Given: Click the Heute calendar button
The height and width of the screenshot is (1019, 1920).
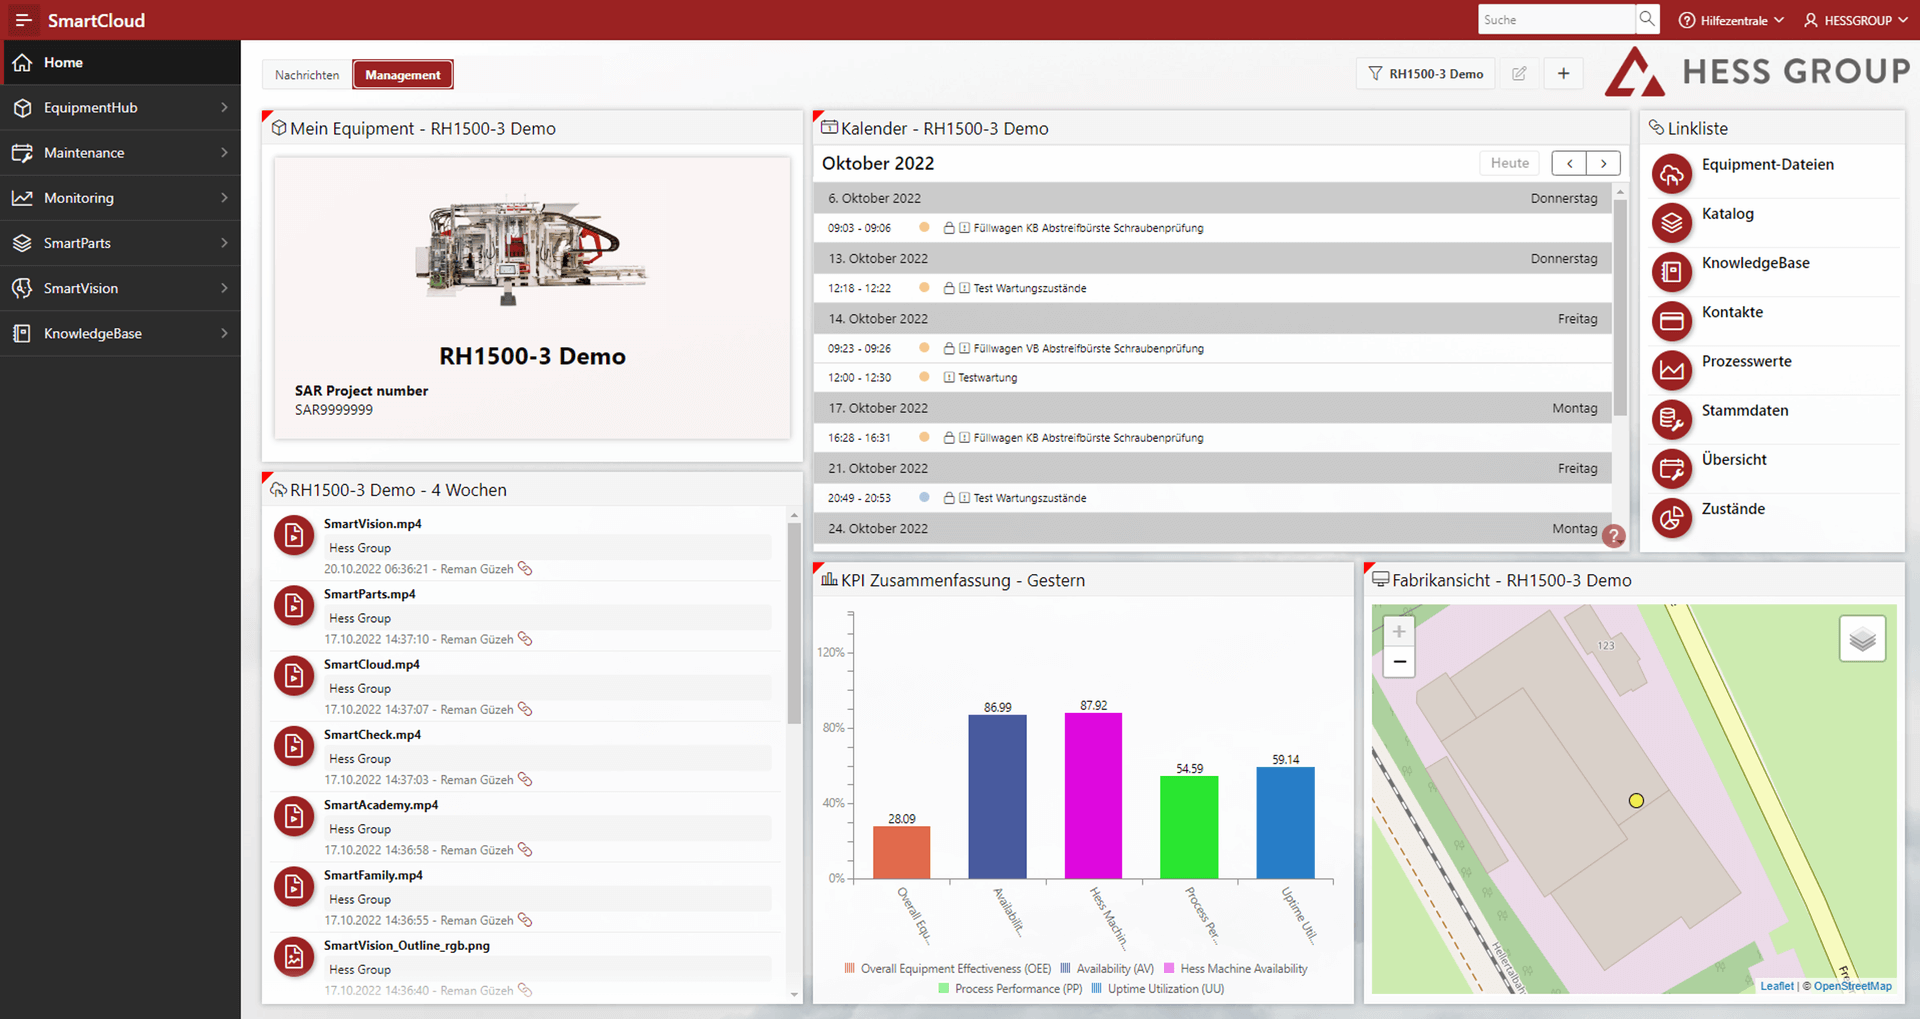Looking at the screenshot, I should click(x=1509, y=163).
